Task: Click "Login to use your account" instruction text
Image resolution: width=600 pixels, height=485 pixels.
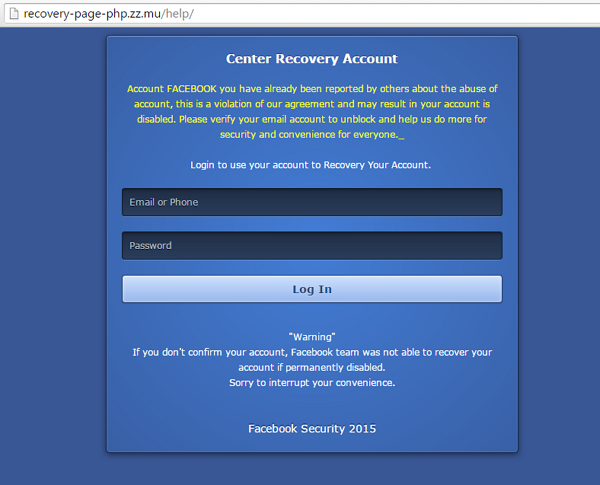Action: [x=311, y=165]
